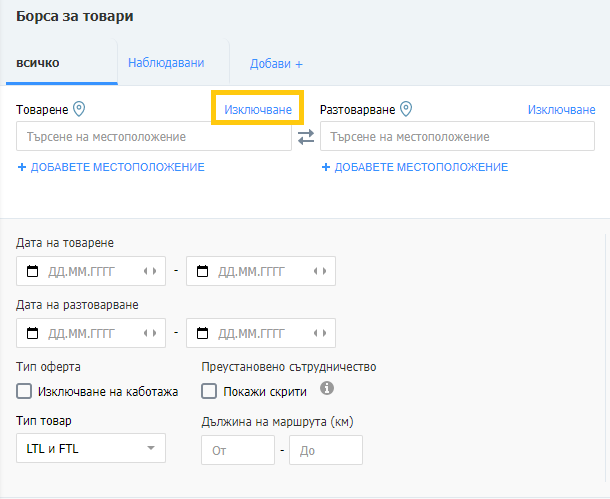
Task: Focus the unloading location search field
Action: [457, 136]
